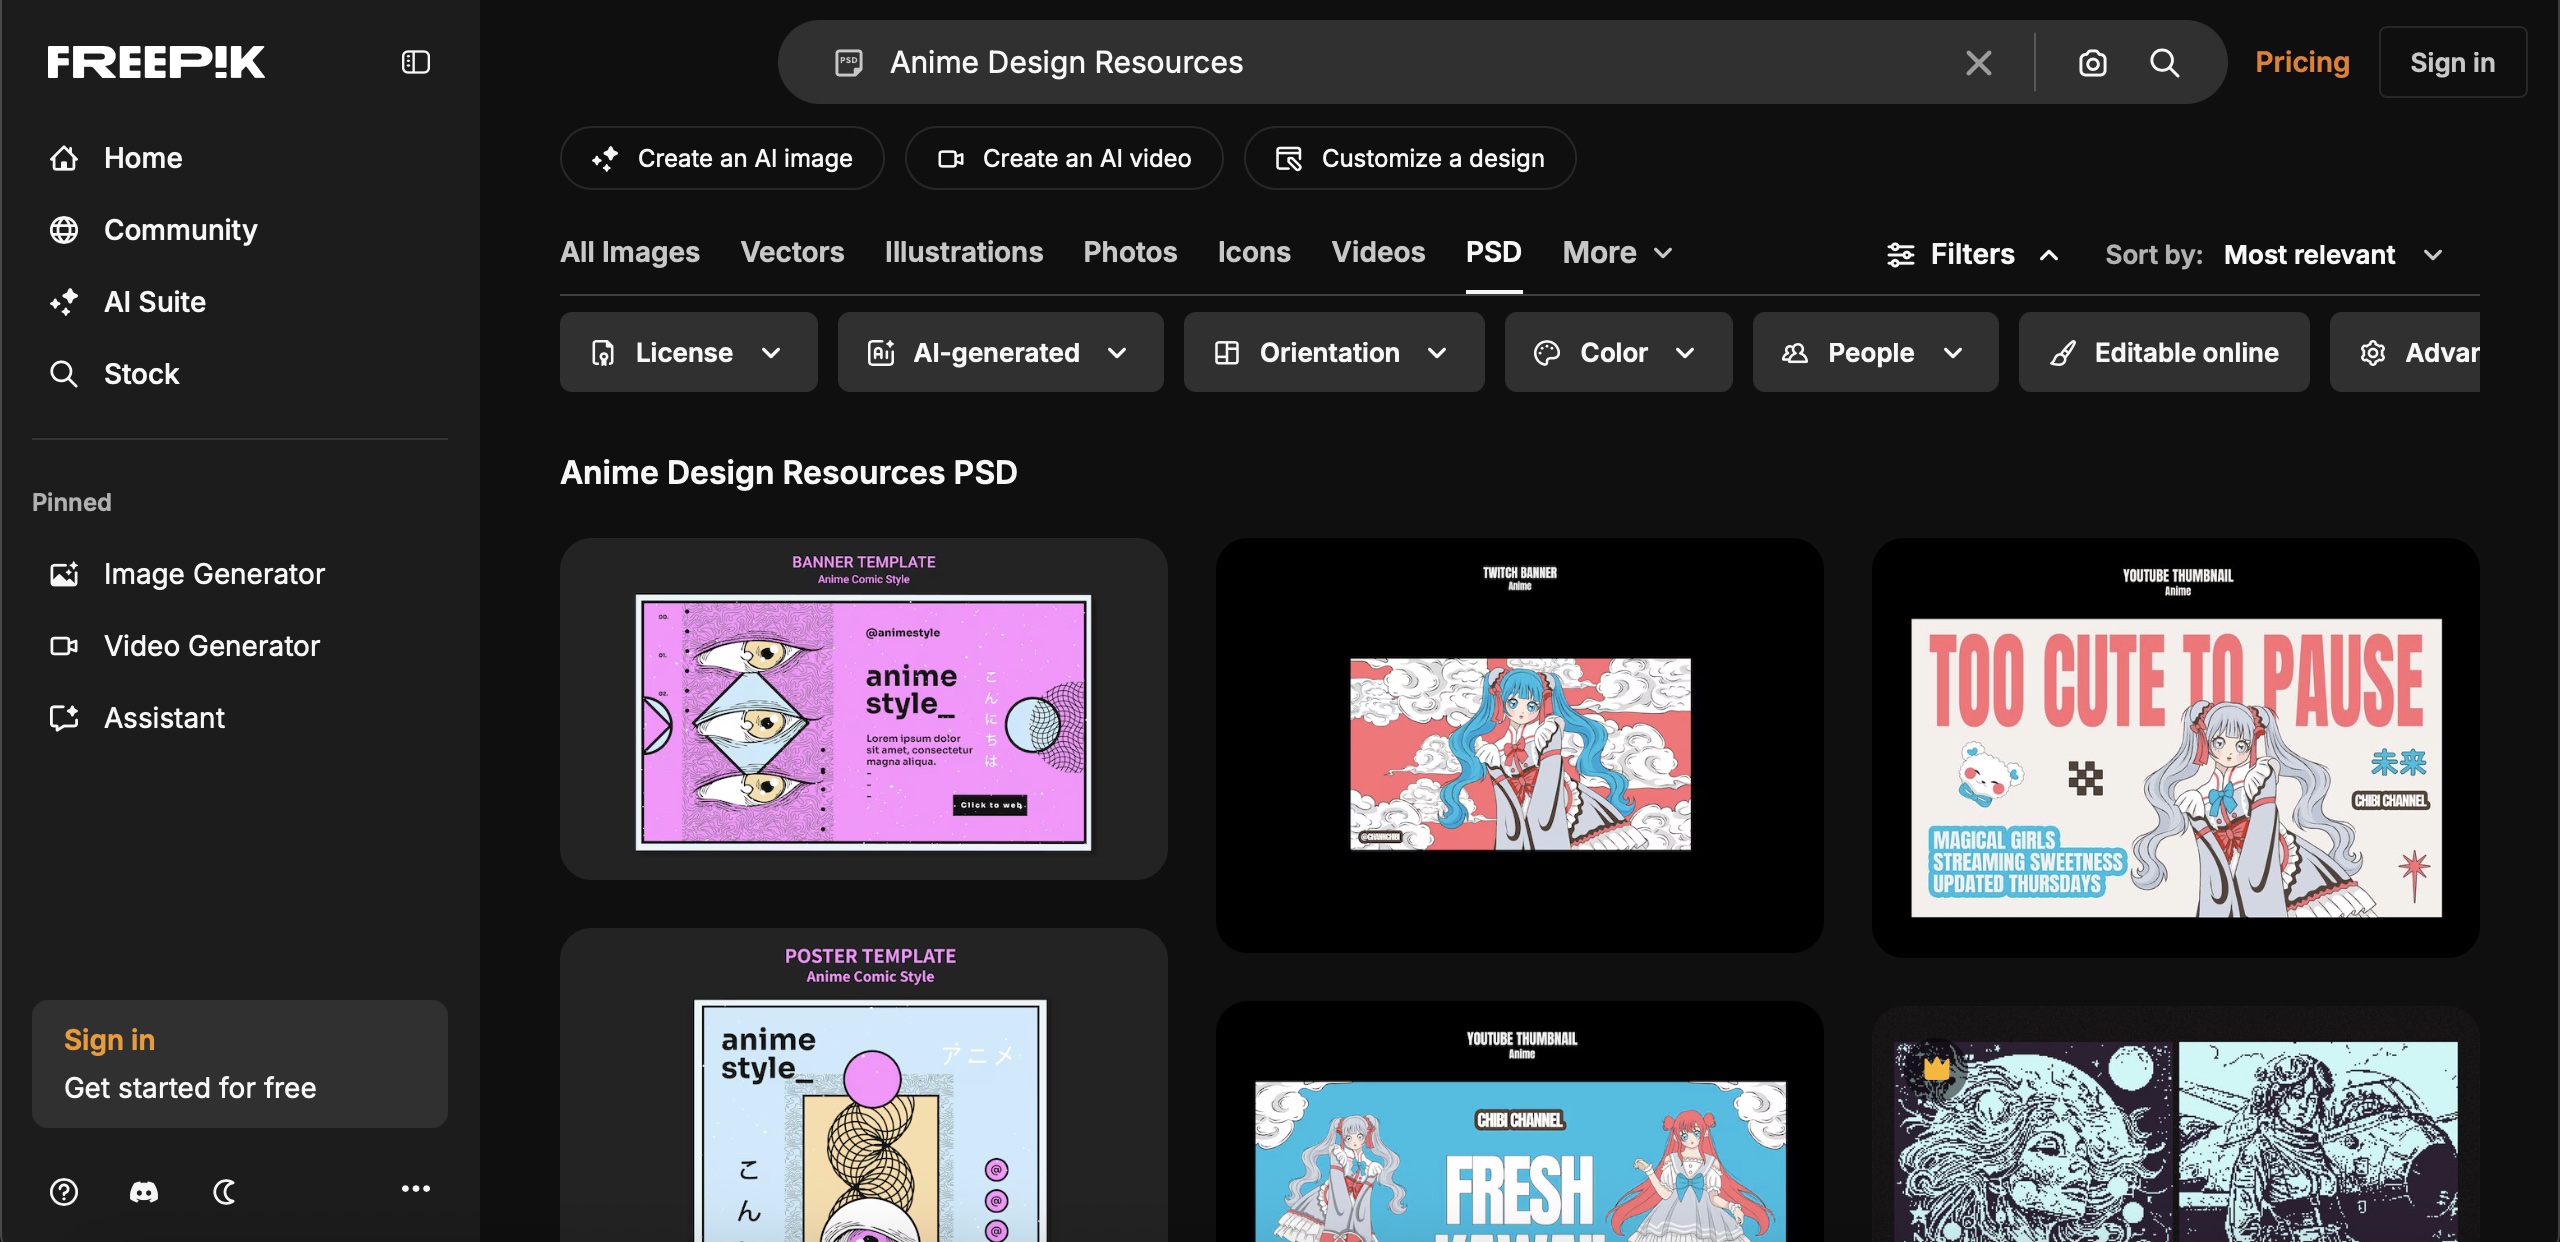Screen dimensions: 2560x1242
Task: Open the People filter dropdown
Action: [x=1875, y=352]
